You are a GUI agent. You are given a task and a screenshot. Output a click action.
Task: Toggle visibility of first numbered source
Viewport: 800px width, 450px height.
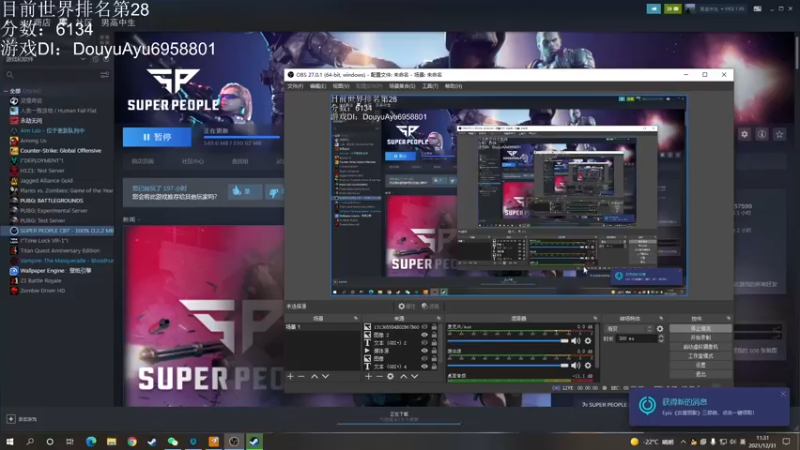424,327
